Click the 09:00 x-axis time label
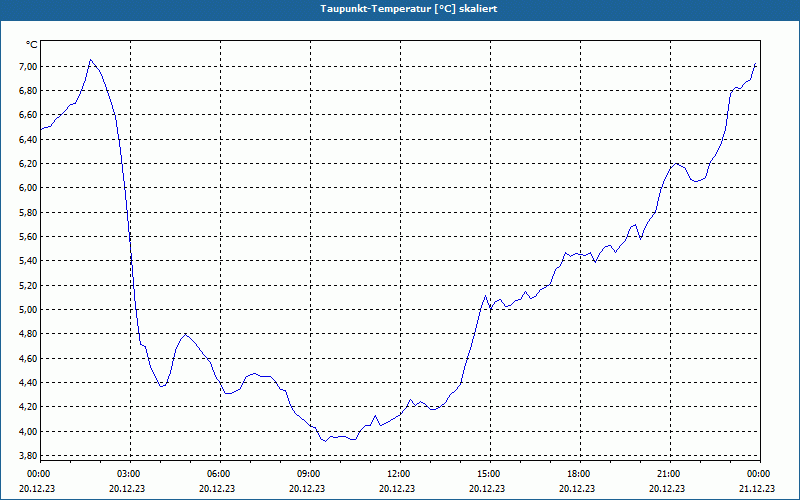Viewport: 800px width, 500px height. [309, 474]
